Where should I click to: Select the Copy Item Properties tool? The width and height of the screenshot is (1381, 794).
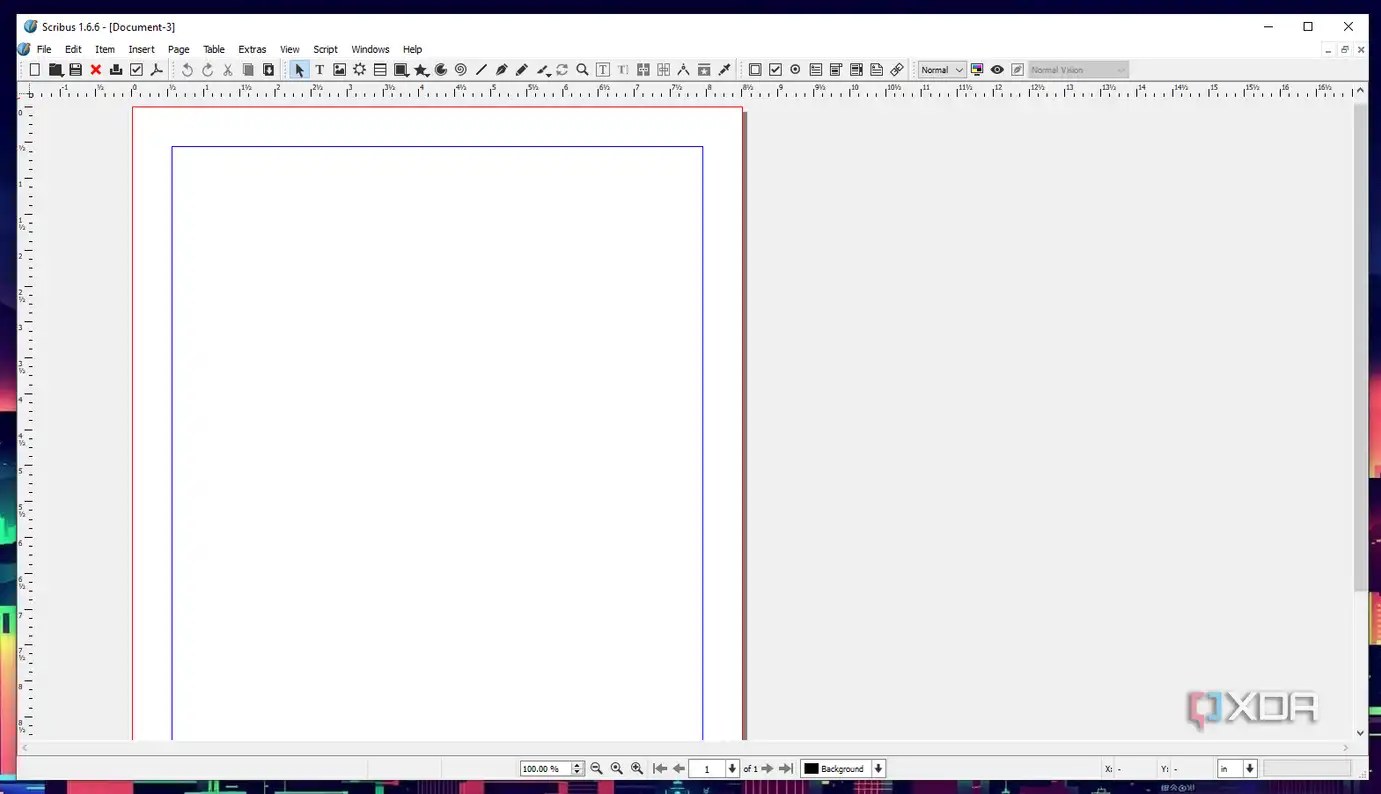pos(704,70)
